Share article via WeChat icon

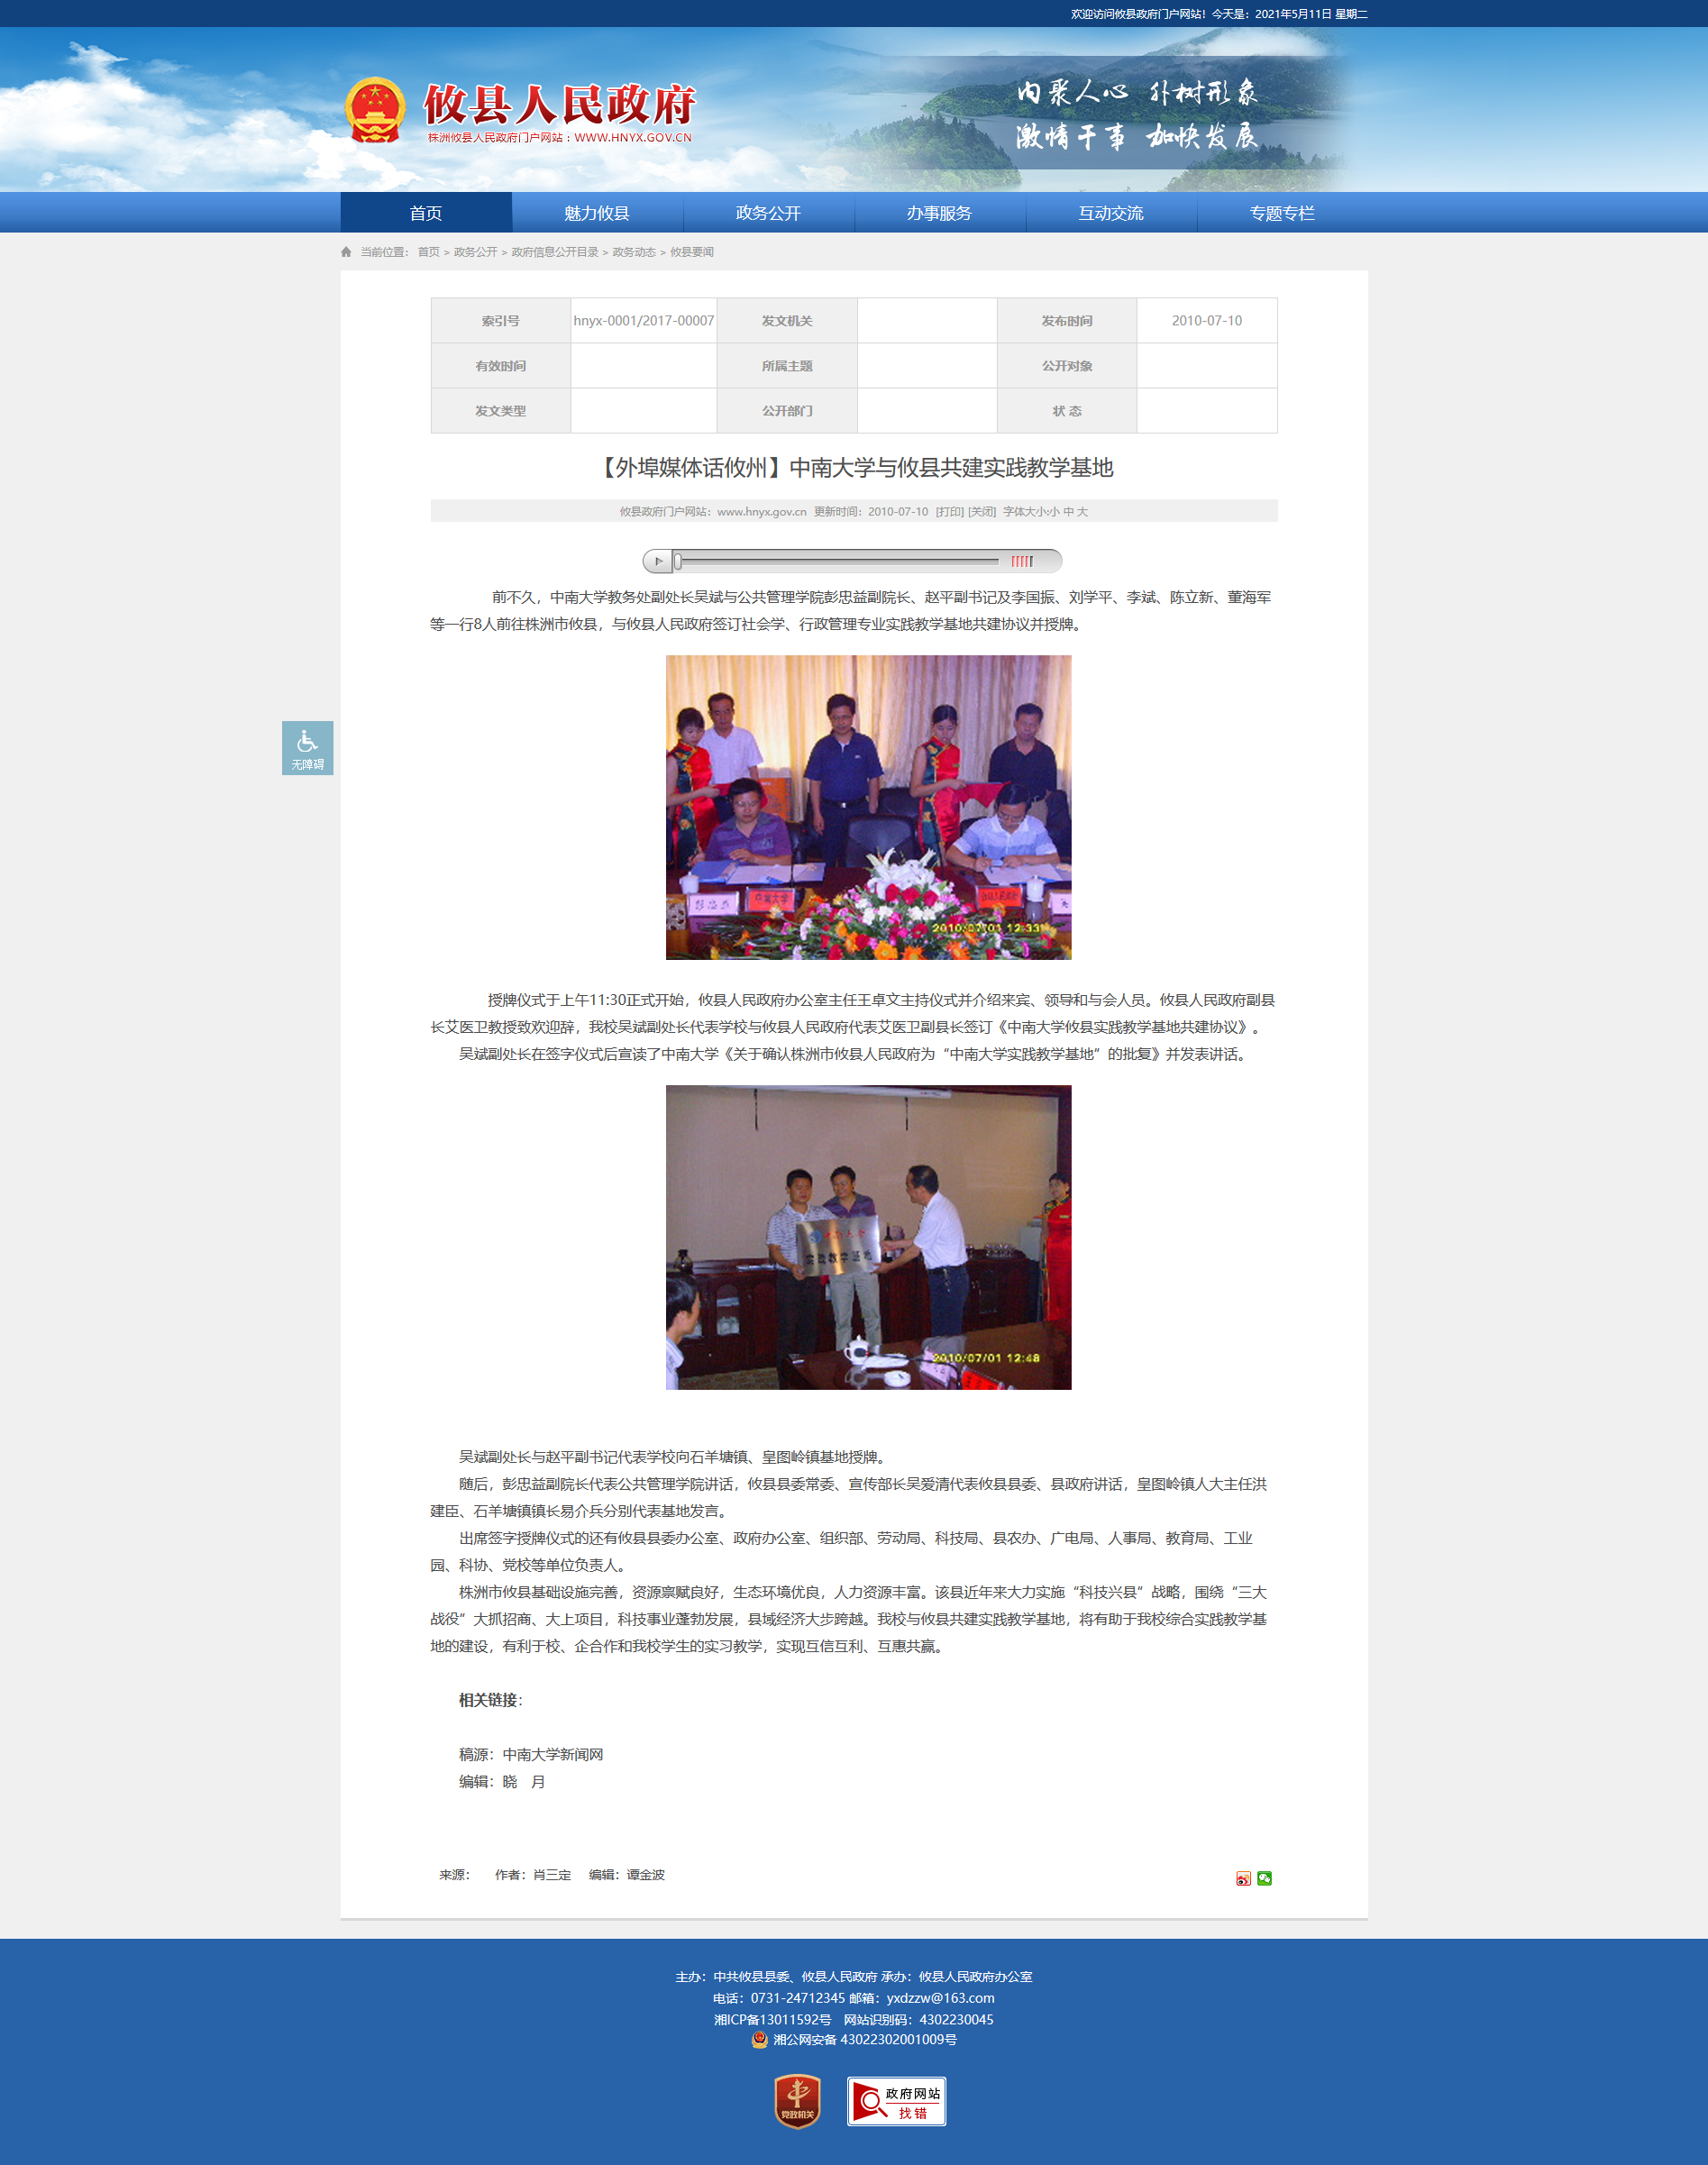(1264, 1878)
